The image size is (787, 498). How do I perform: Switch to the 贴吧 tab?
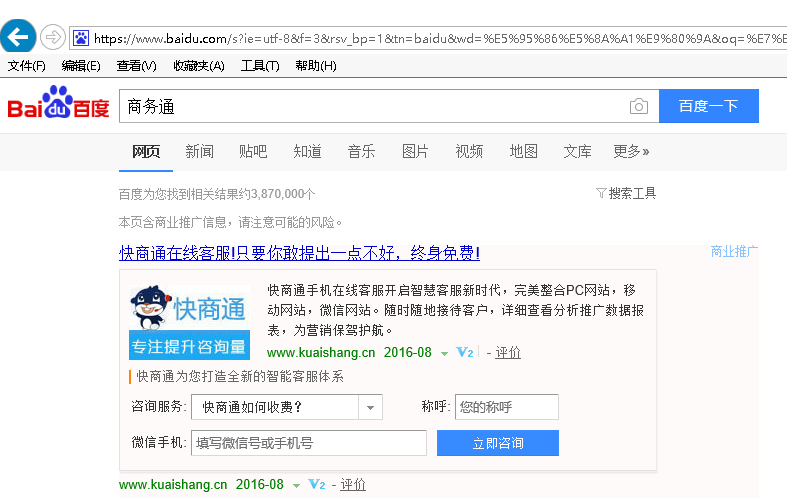(x=253, y=151)
